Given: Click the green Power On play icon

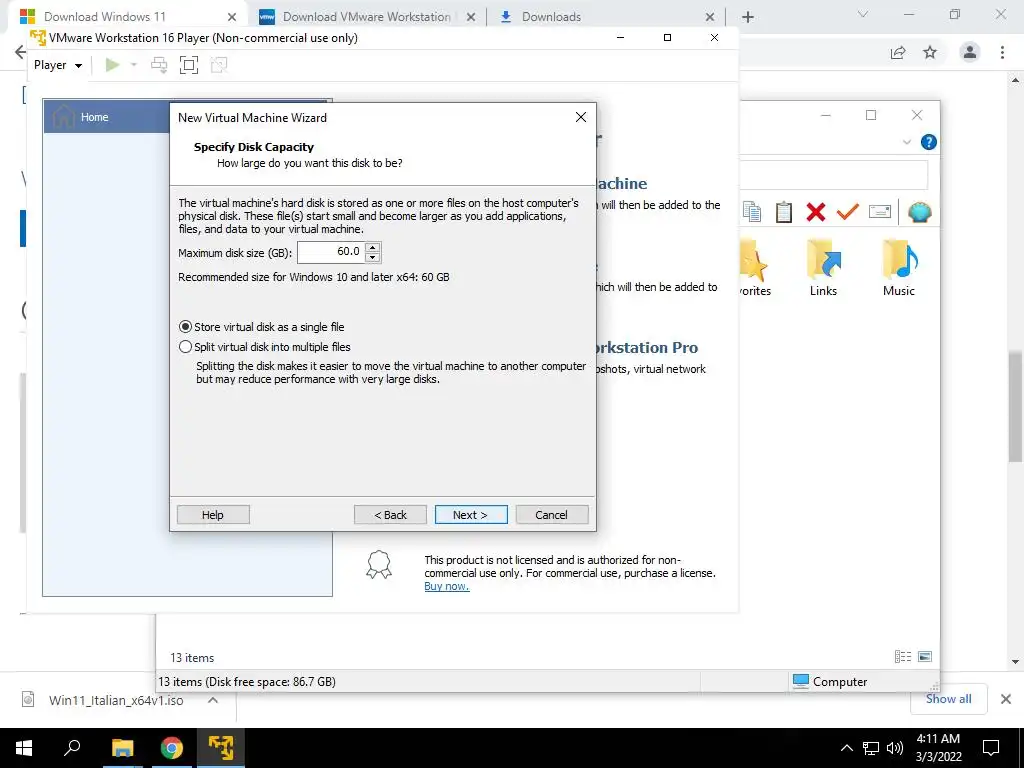Looking at the screenshot, I should click(112, 65).
